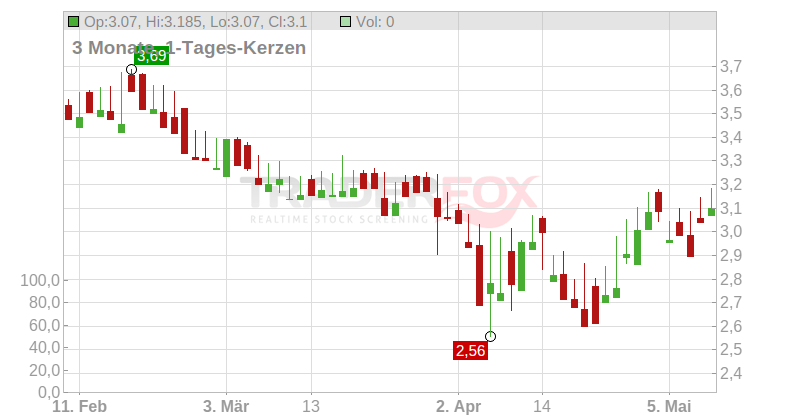
Task: Click the circle marker at the 2,56 low
Action: pos(490,336)
